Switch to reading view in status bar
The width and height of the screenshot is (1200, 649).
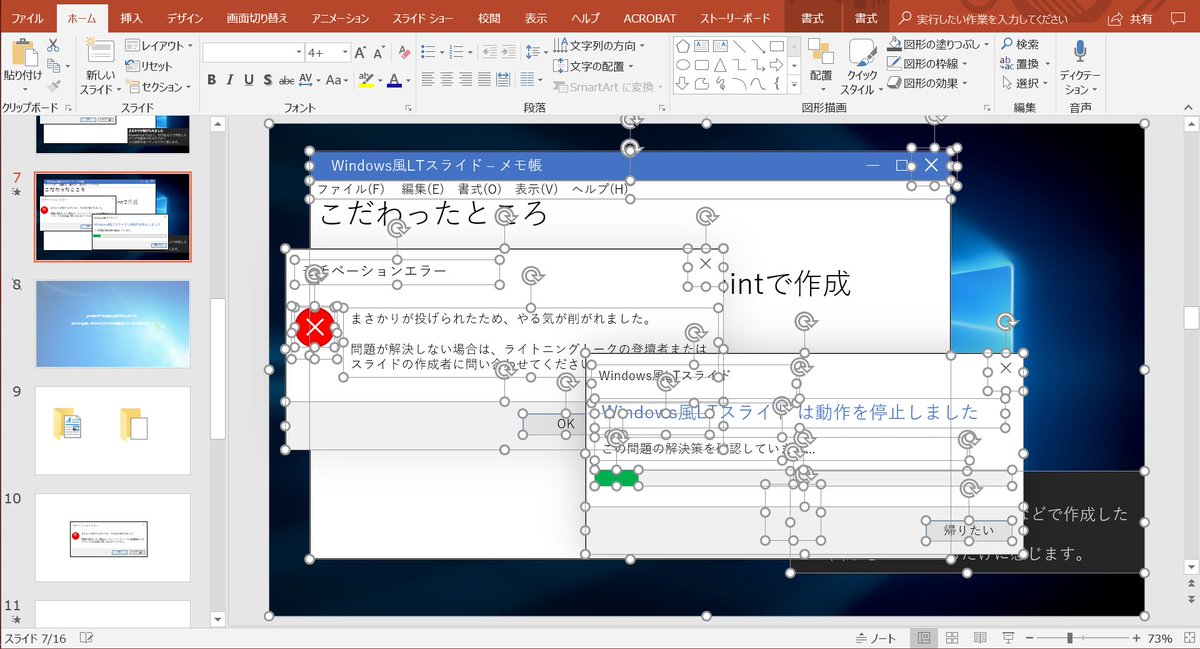pos(980,638)
